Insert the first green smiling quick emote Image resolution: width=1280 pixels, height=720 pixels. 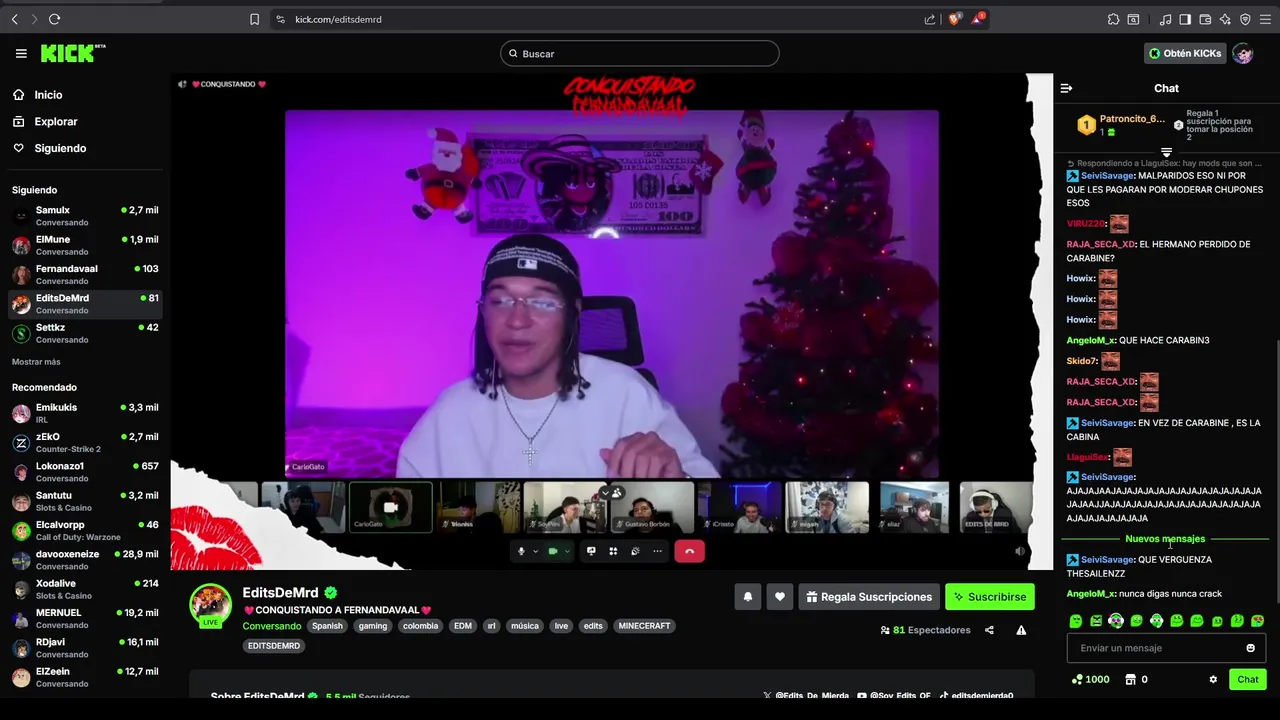1076,621
